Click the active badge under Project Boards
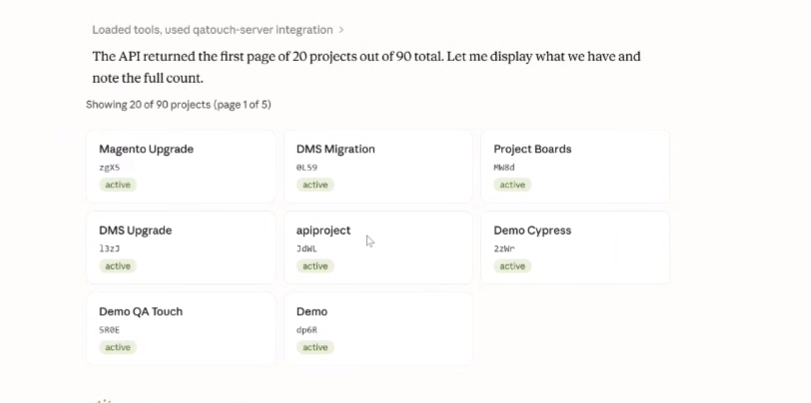Screen dimensions: 811x403 (512, 185)
